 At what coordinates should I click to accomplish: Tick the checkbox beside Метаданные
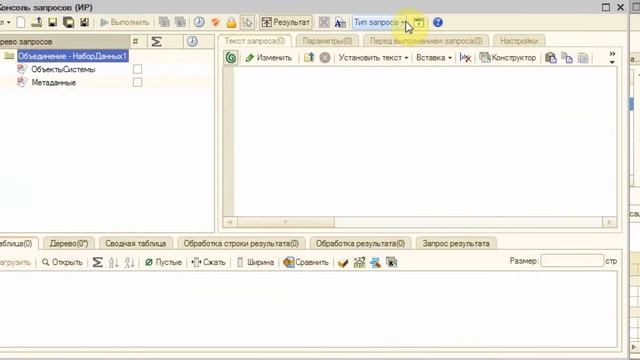(x=138, y=82)
